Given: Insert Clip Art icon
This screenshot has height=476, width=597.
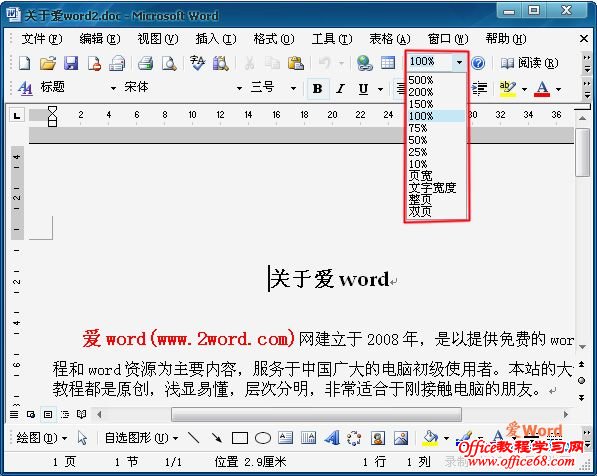Looking at the screenshot, I should [x=378, y=438].
